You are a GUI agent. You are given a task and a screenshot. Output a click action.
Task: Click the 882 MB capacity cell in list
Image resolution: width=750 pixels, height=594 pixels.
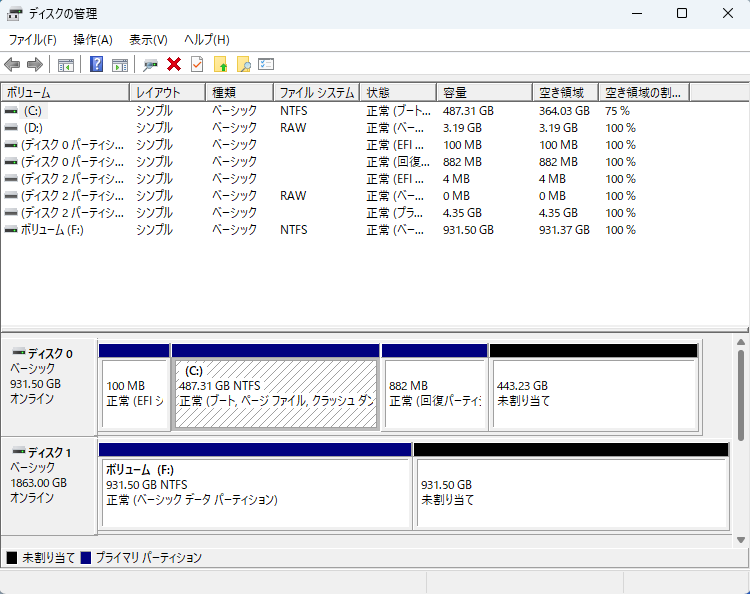point(462,162)
